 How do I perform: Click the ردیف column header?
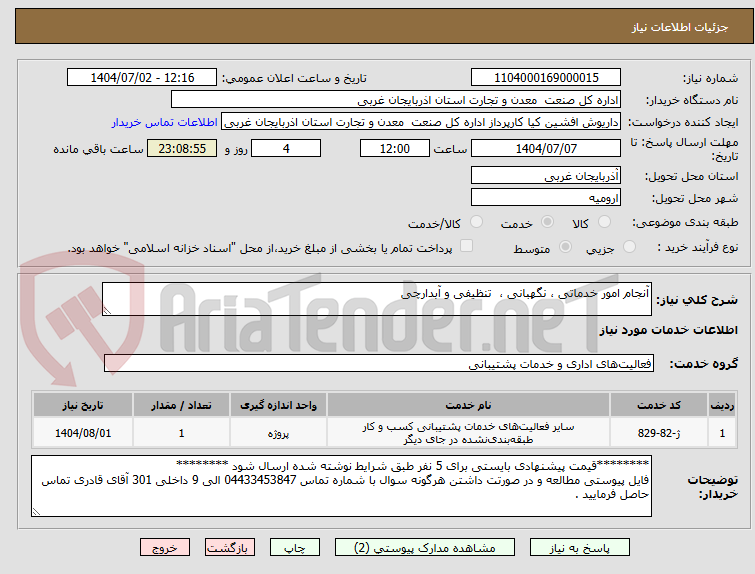point(722,405)
